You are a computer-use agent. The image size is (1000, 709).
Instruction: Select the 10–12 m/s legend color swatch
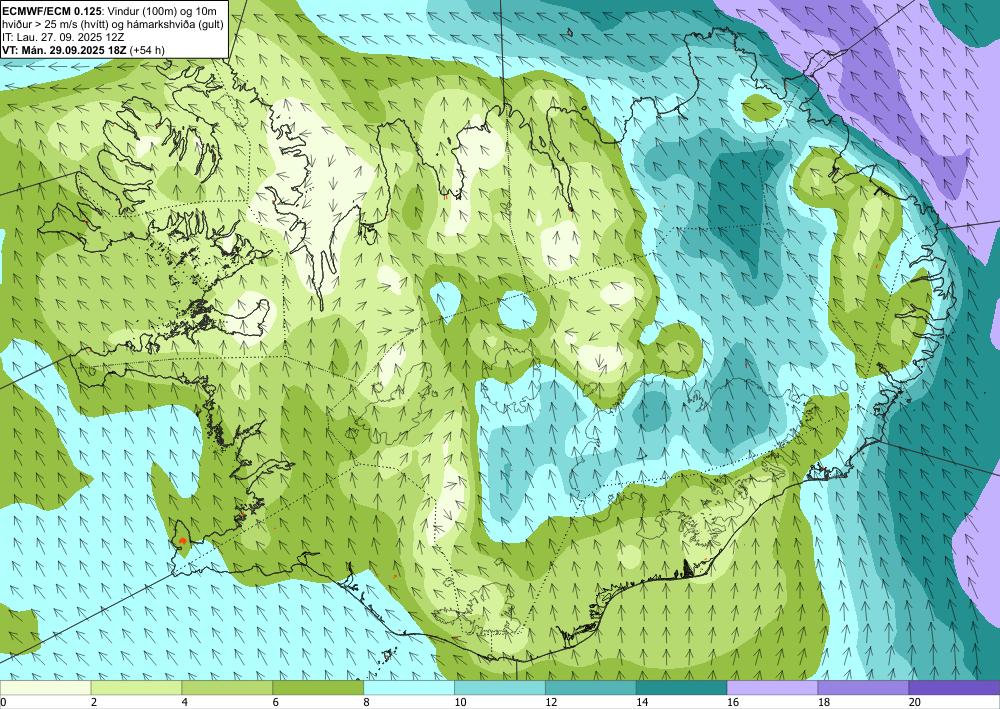[499, 688]
